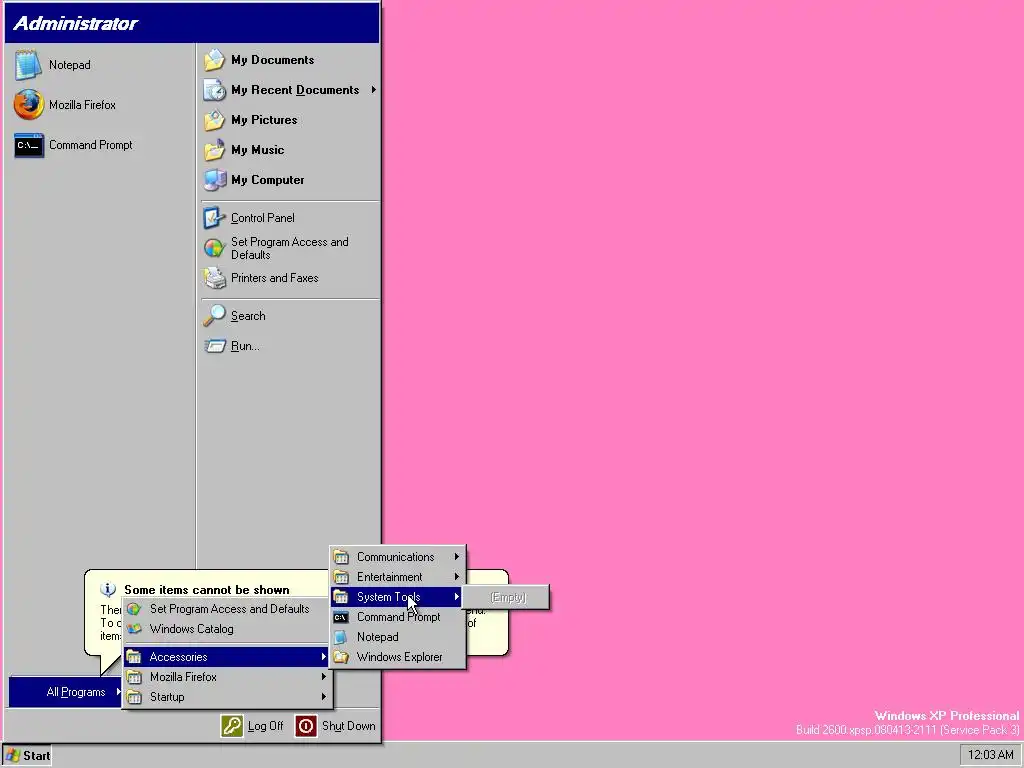This screenshot has height=768, width=1024.
Task: Open the All Programs menu
Action: [x=65, y=692]
